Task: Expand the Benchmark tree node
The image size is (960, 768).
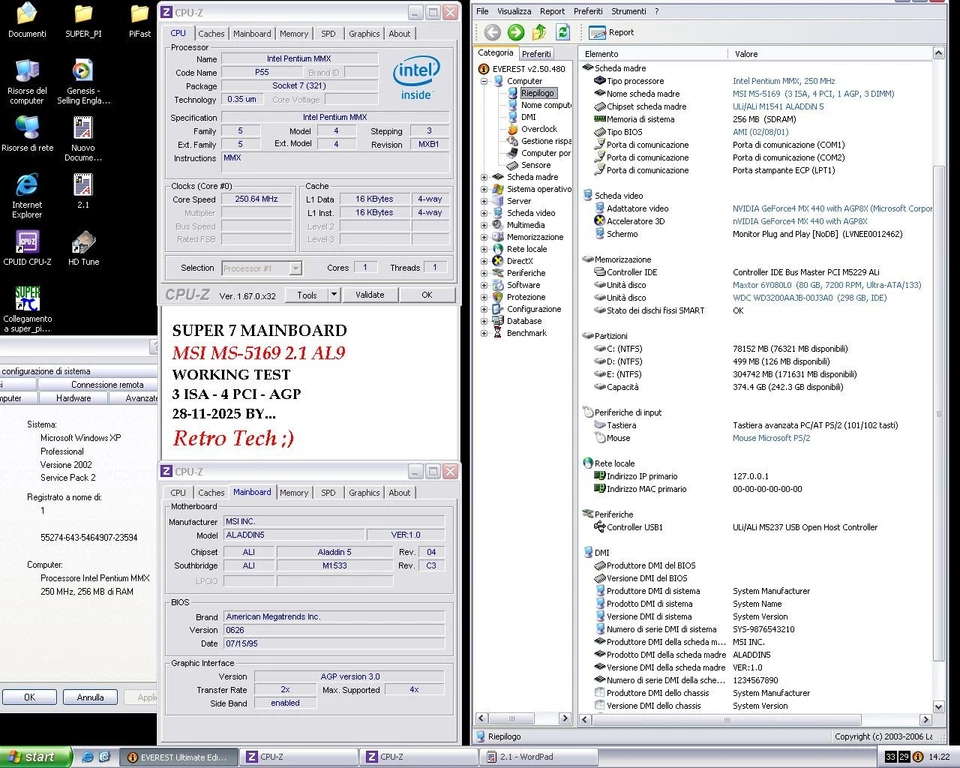Action: tap(485, 333)
